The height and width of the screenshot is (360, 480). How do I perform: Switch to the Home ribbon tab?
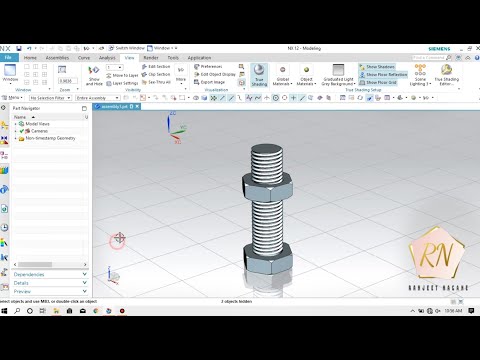(x=30, y=58)
